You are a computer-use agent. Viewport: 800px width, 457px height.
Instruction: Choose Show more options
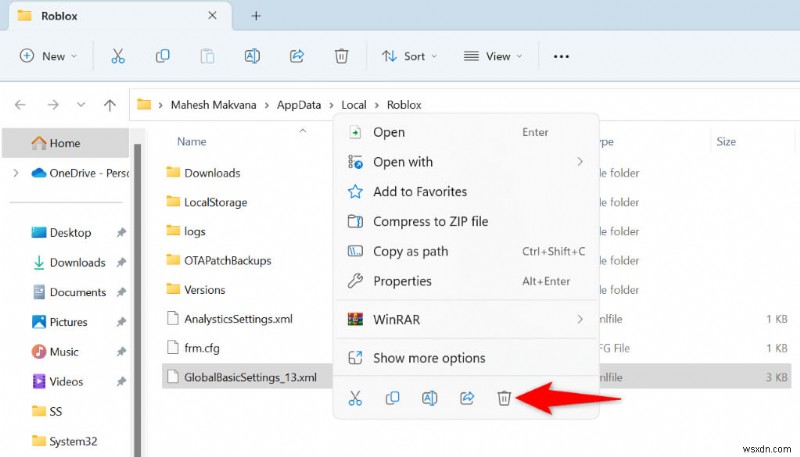[466, 358]
